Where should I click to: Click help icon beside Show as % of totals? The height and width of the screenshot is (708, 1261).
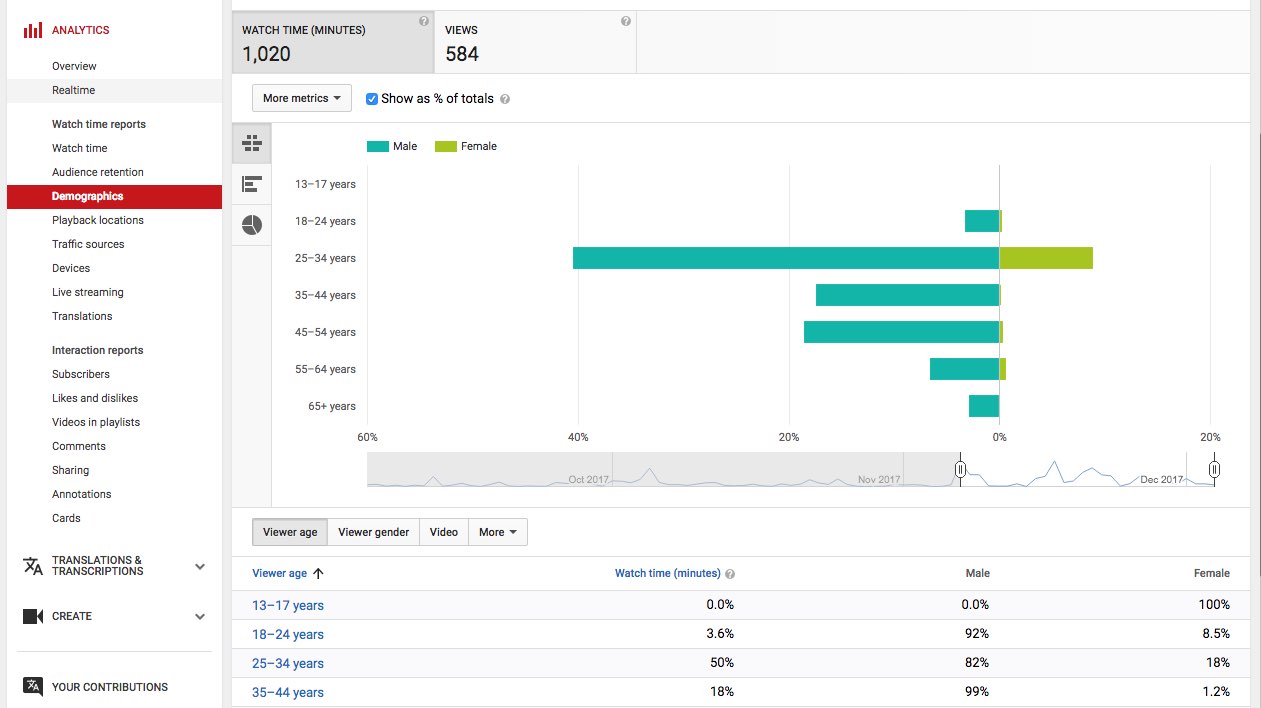[x=505, y=99]
